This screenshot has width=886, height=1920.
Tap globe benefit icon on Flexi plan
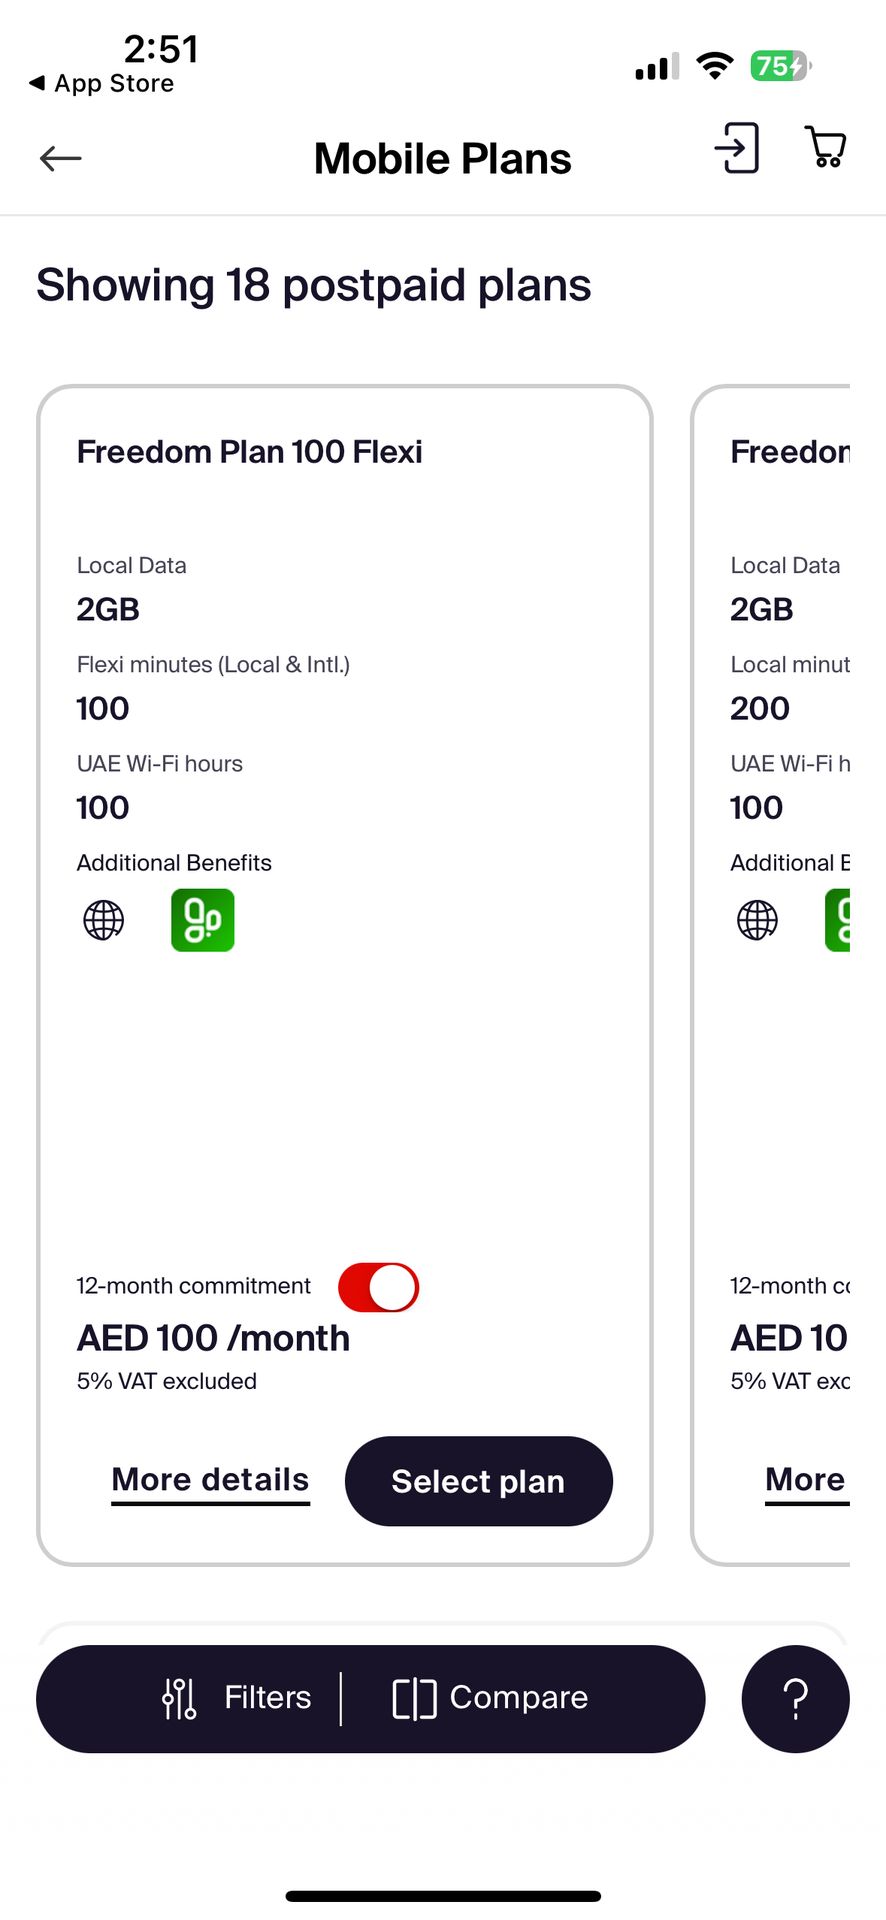click(104, 920)
